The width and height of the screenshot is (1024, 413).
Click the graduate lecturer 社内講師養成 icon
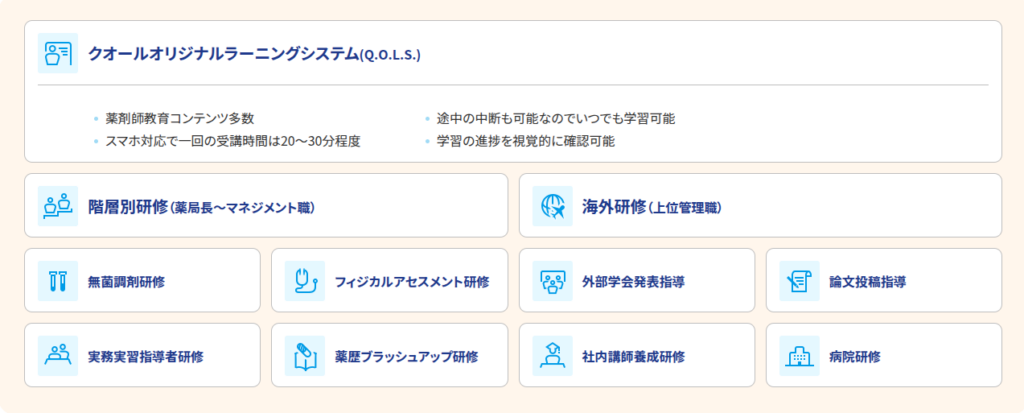(552, 355)
